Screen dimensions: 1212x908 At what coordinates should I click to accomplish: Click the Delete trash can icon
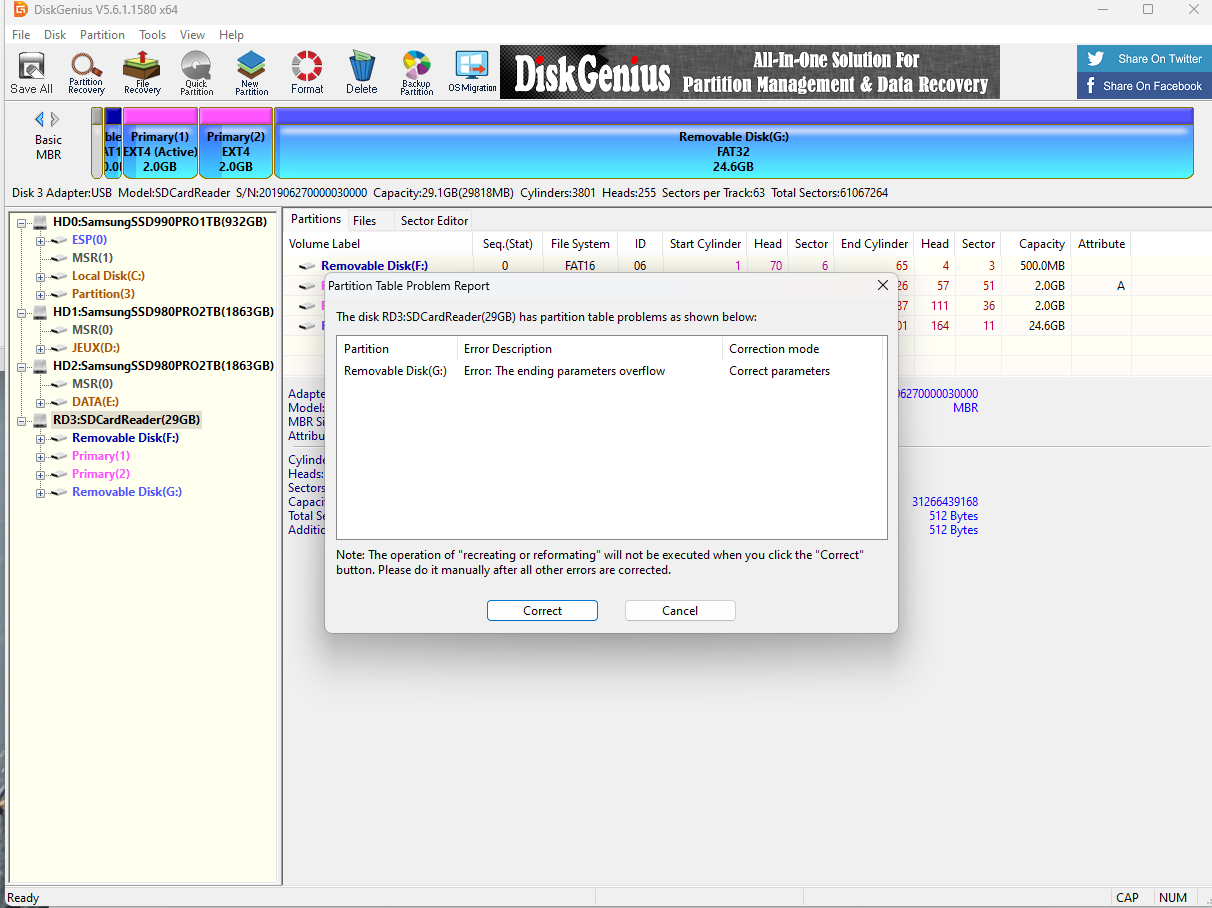pos(362,73)
